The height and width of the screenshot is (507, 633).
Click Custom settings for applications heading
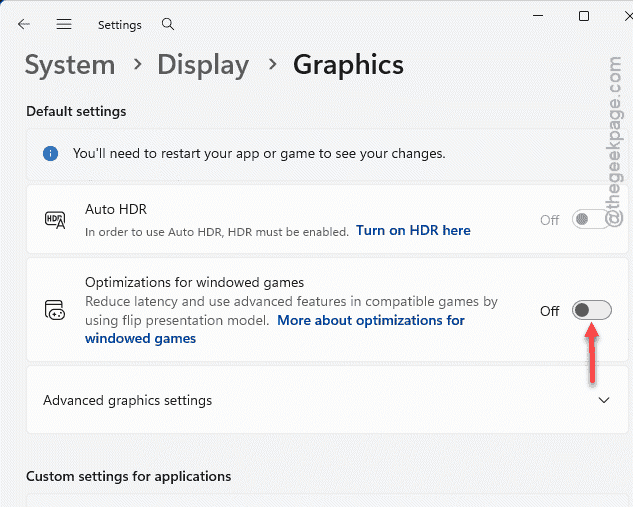(128, 476)
